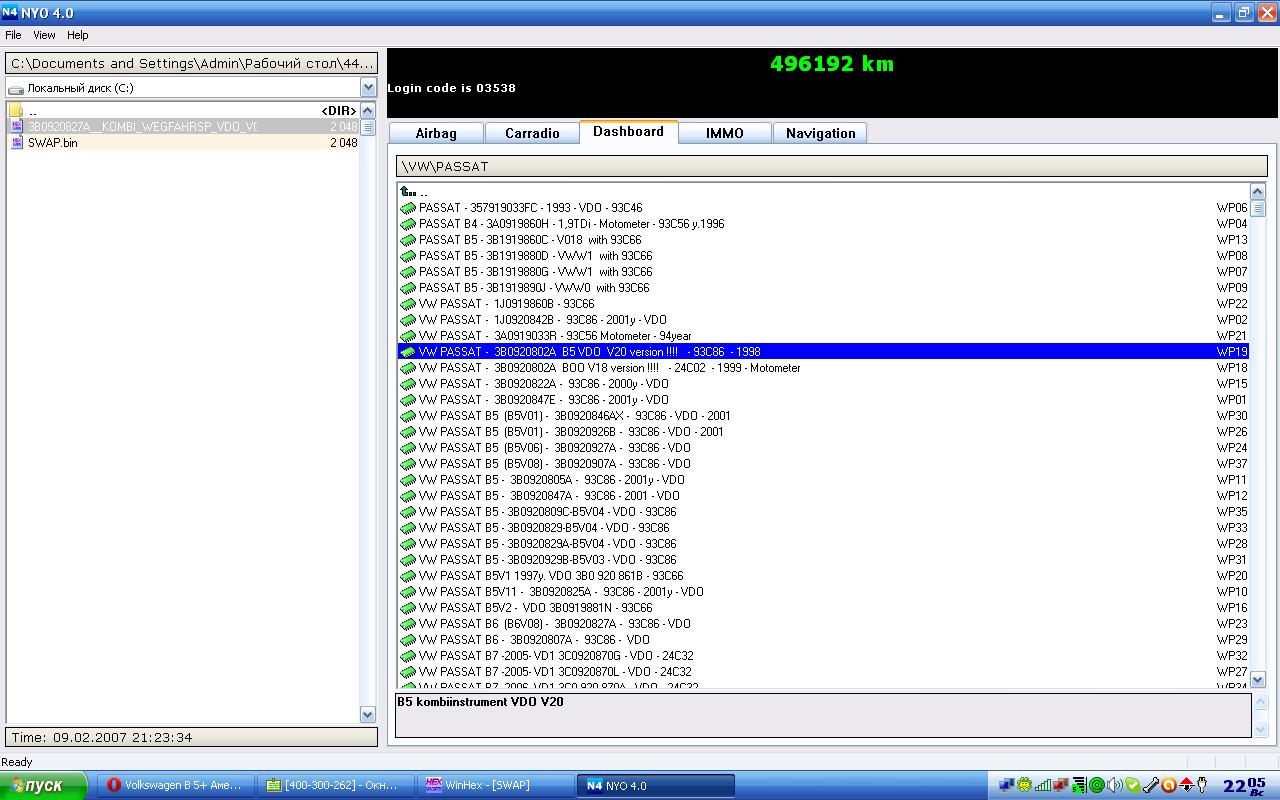Open the Help menu

tap(78, 35)
